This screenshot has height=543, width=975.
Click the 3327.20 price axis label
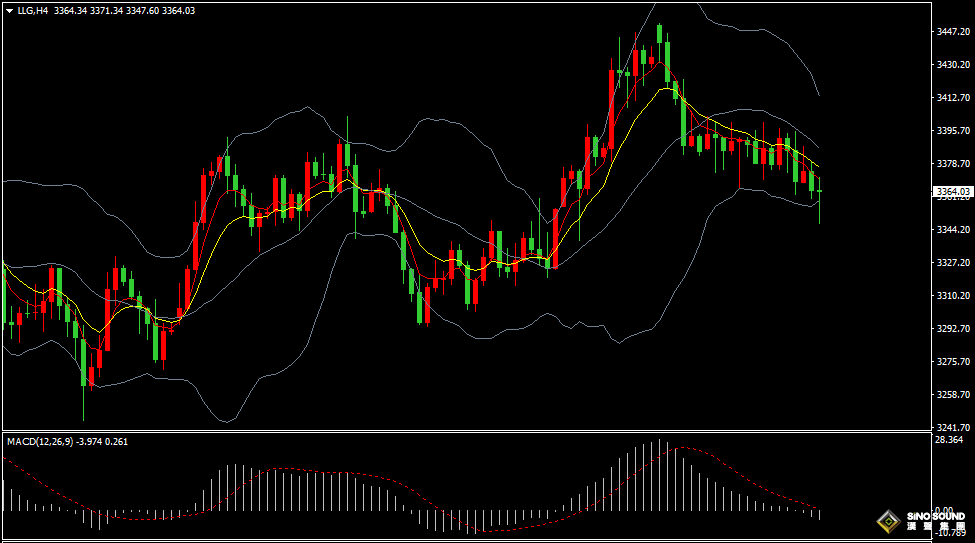tap(951, 263)
